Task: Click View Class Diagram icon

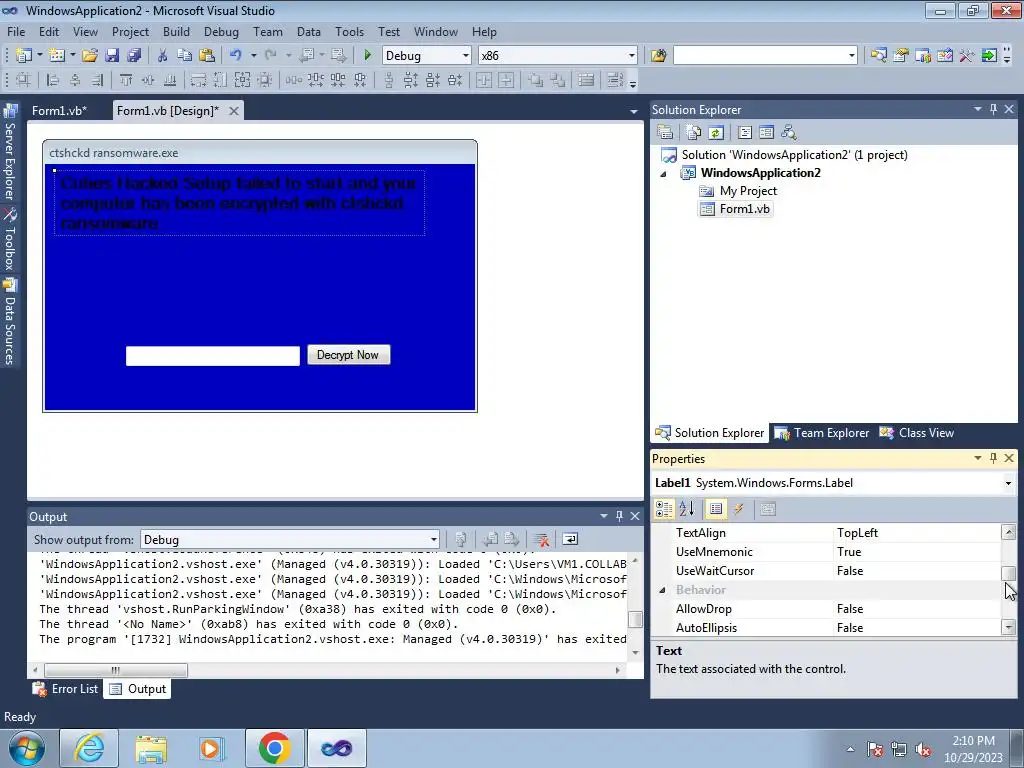Action: [x=789, y=133]
